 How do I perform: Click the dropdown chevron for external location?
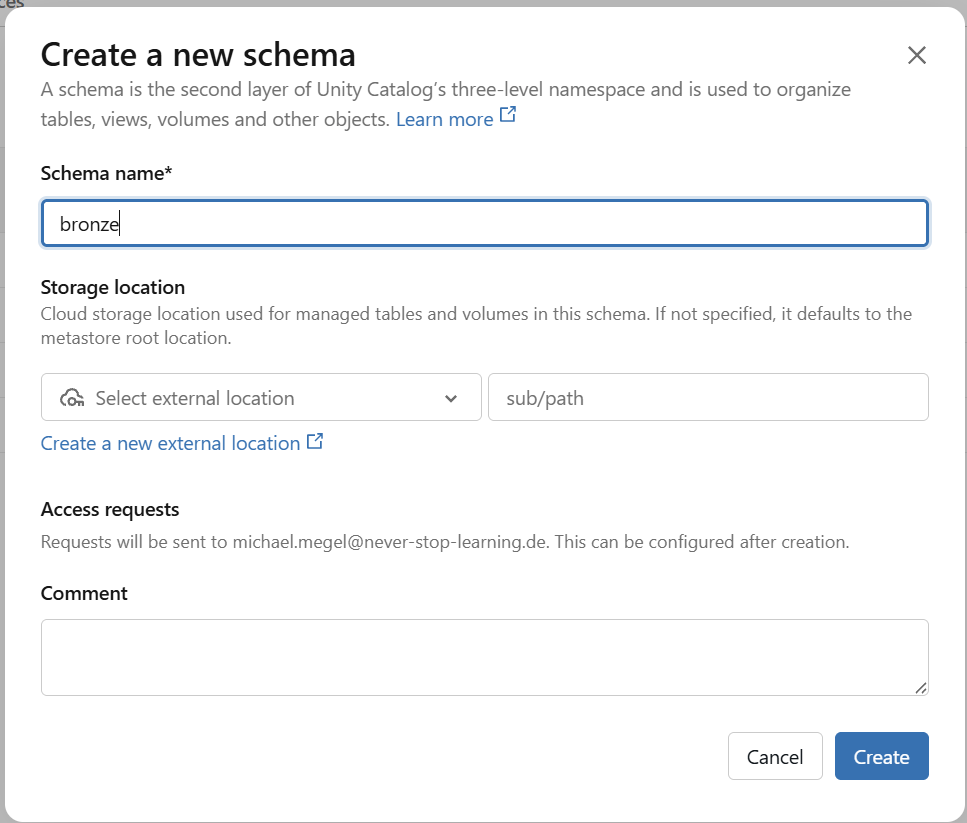click(451, 398)
